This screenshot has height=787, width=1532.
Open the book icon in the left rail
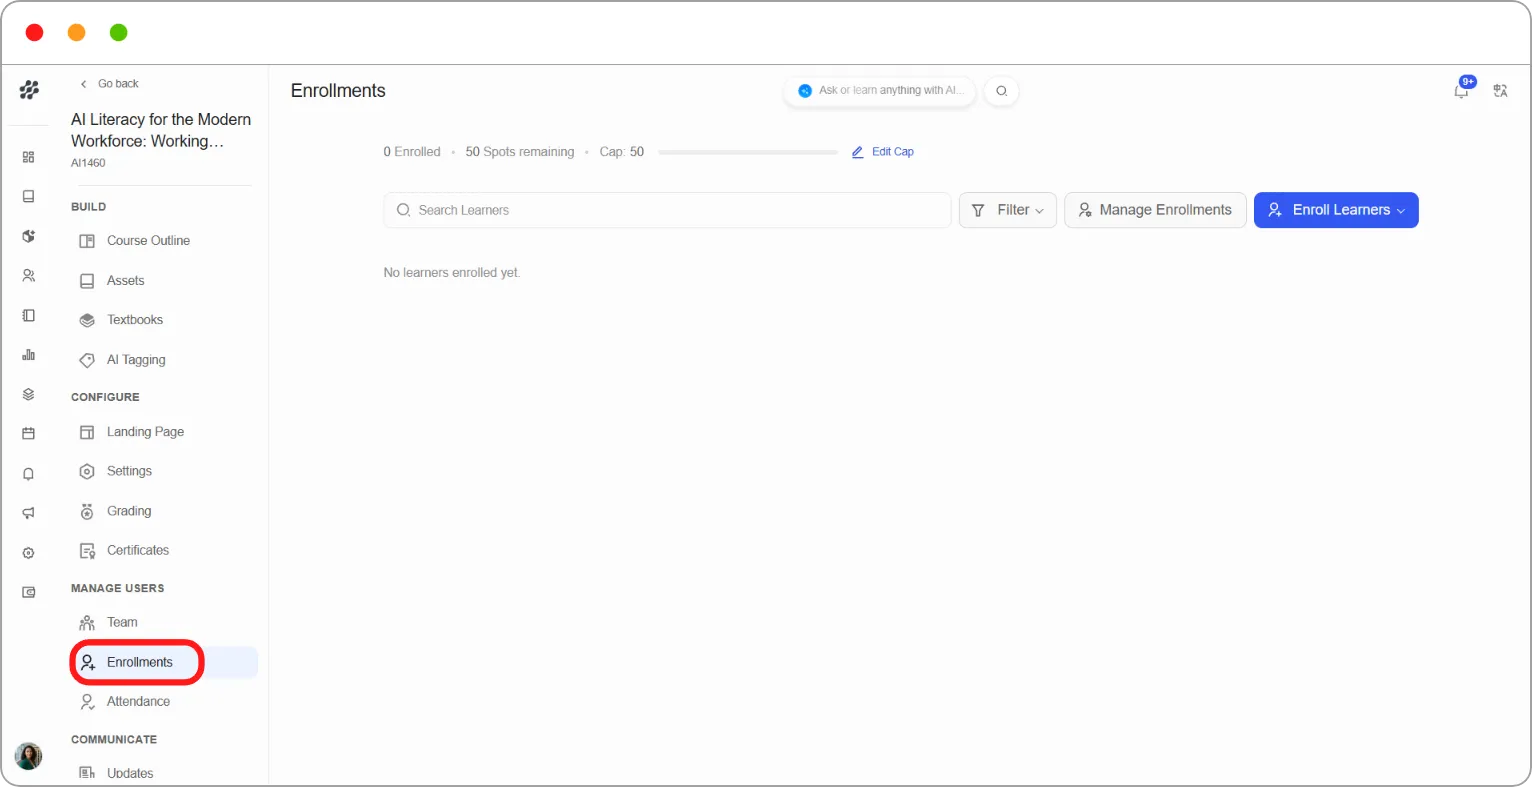28,196
